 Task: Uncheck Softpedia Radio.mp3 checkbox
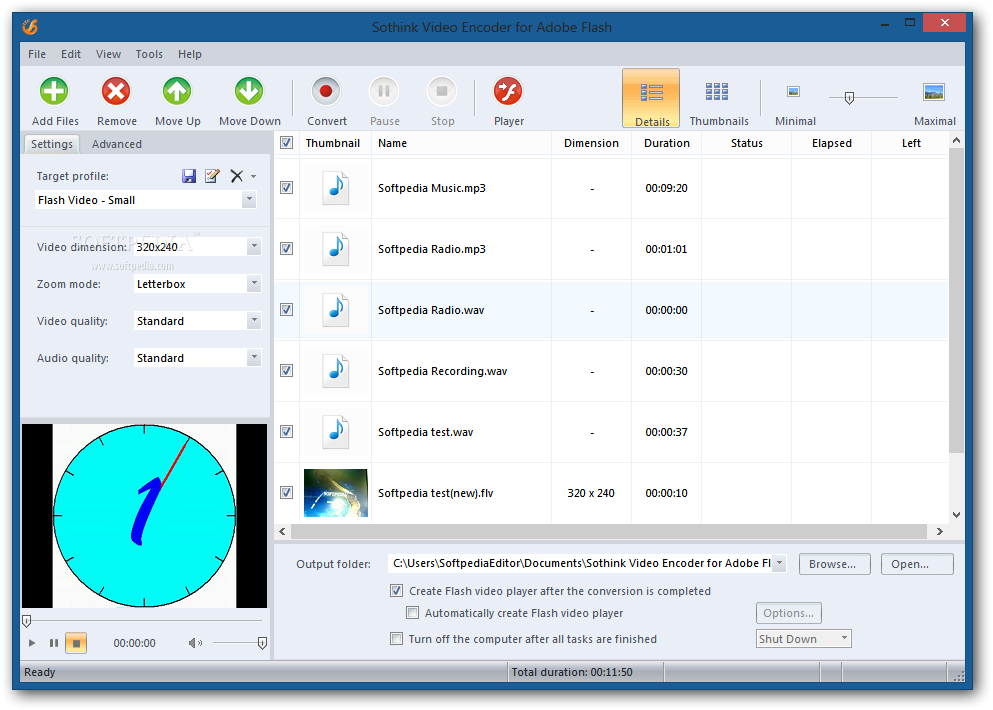tap(286, 248)
